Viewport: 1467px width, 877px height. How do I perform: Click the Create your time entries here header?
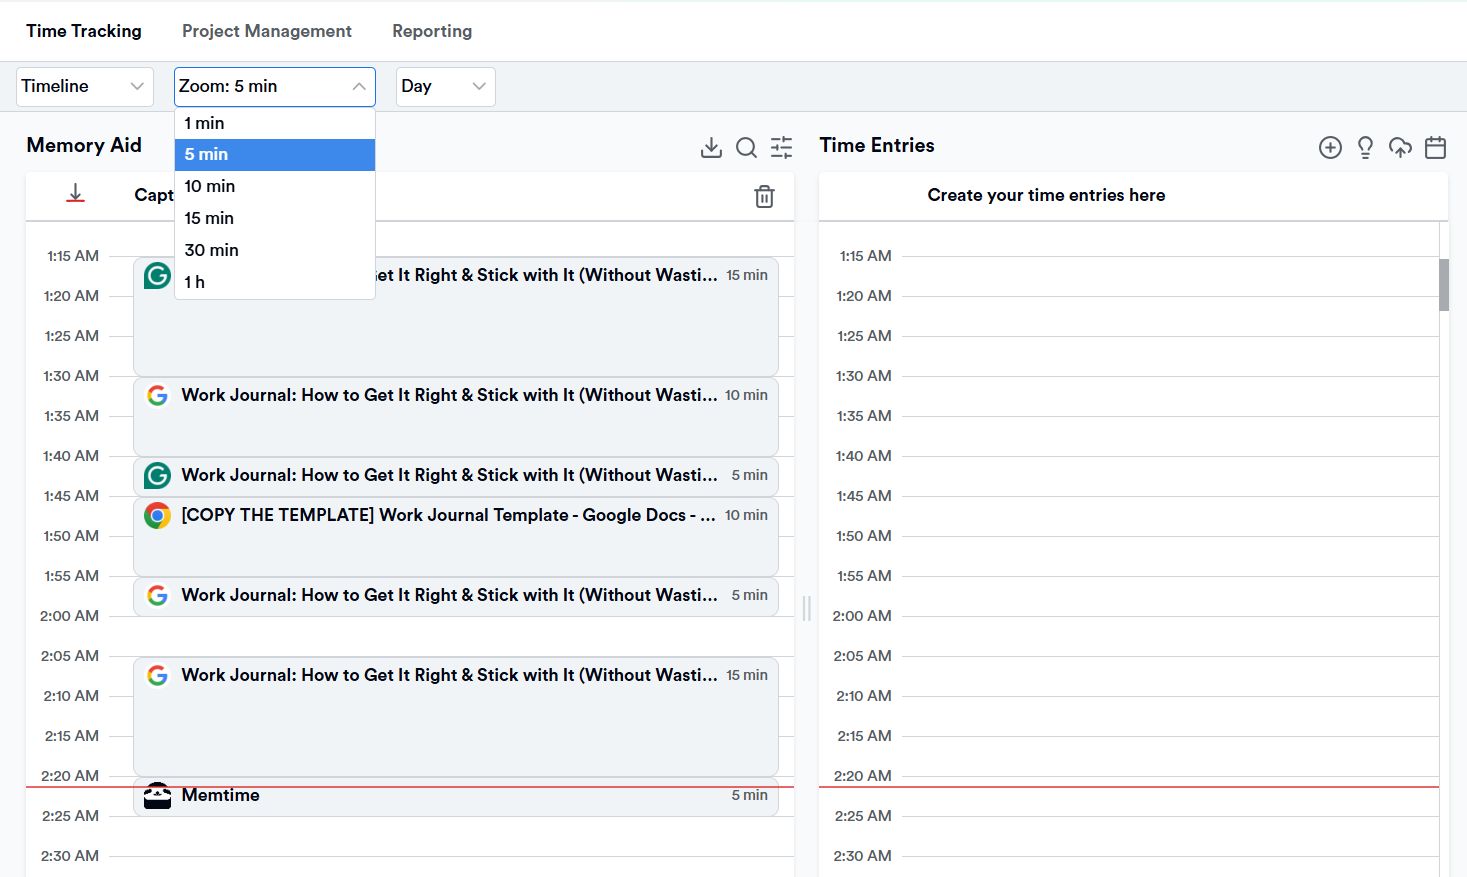pyautogui.click(x=1045, y=195)
